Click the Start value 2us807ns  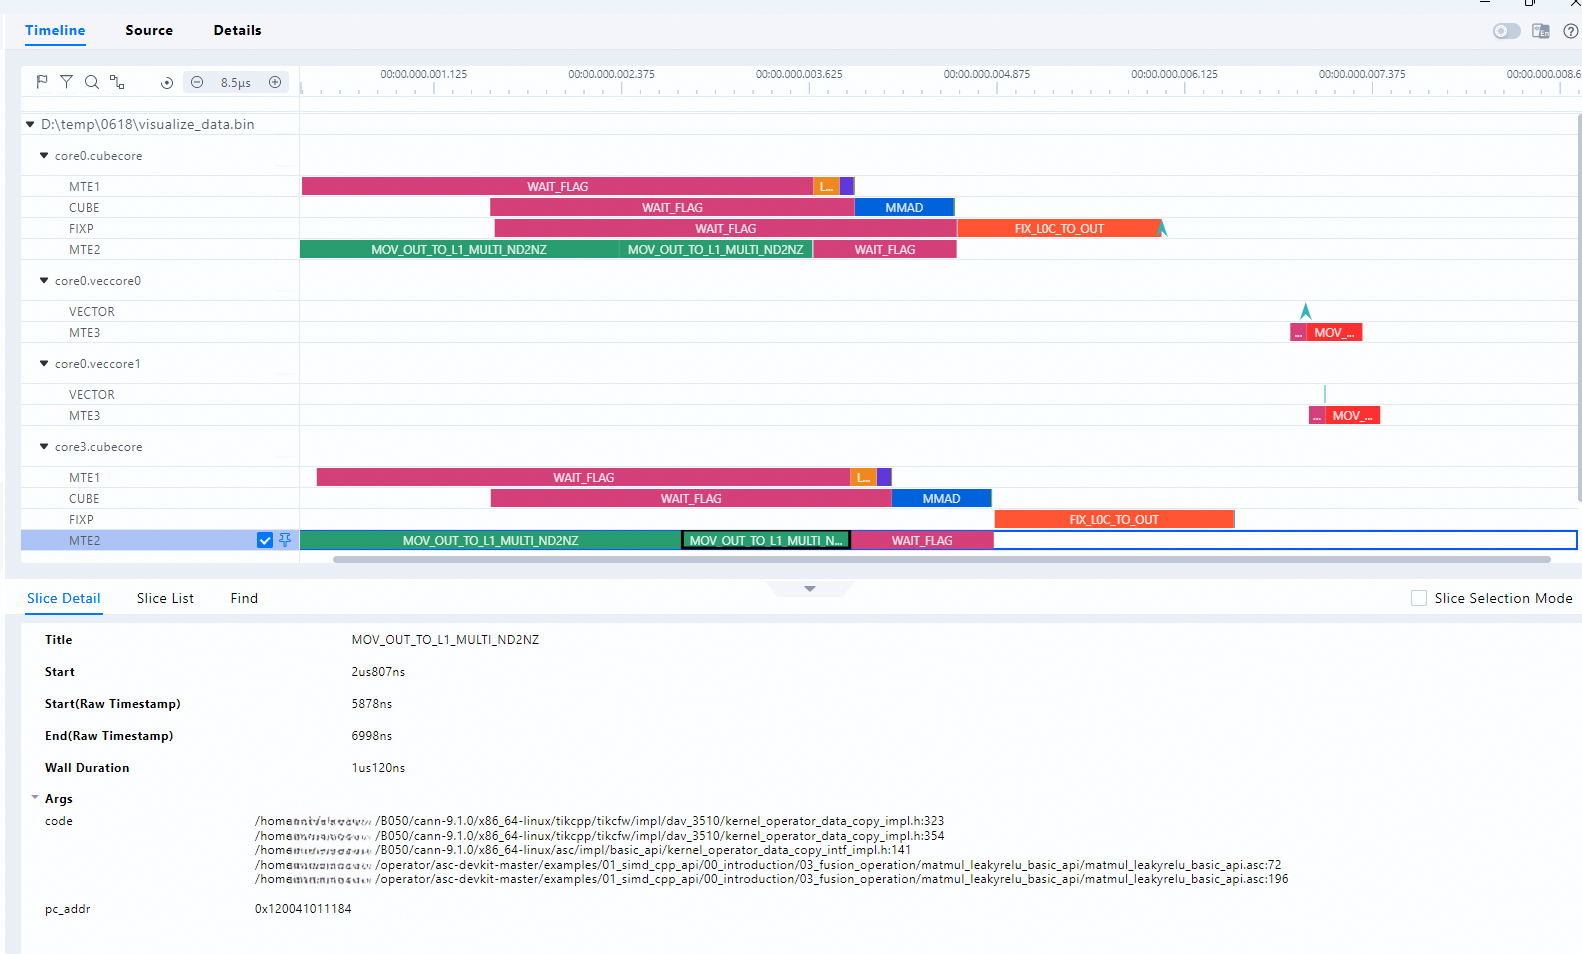pos(378,672)
